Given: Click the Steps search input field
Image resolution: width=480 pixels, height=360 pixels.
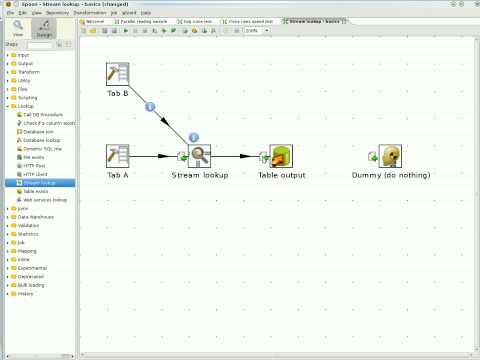Looking at the screenshot, I should (40, 44).
